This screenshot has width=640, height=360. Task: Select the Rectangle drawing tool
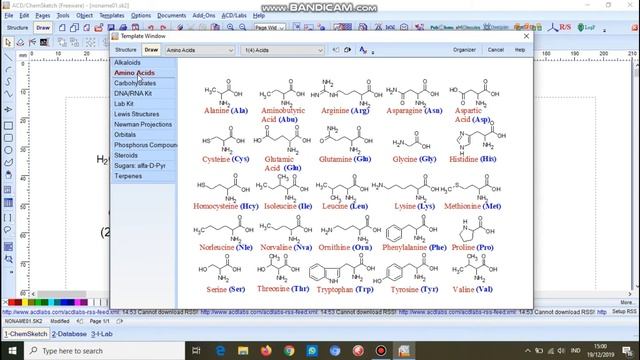tap(8, 126)
